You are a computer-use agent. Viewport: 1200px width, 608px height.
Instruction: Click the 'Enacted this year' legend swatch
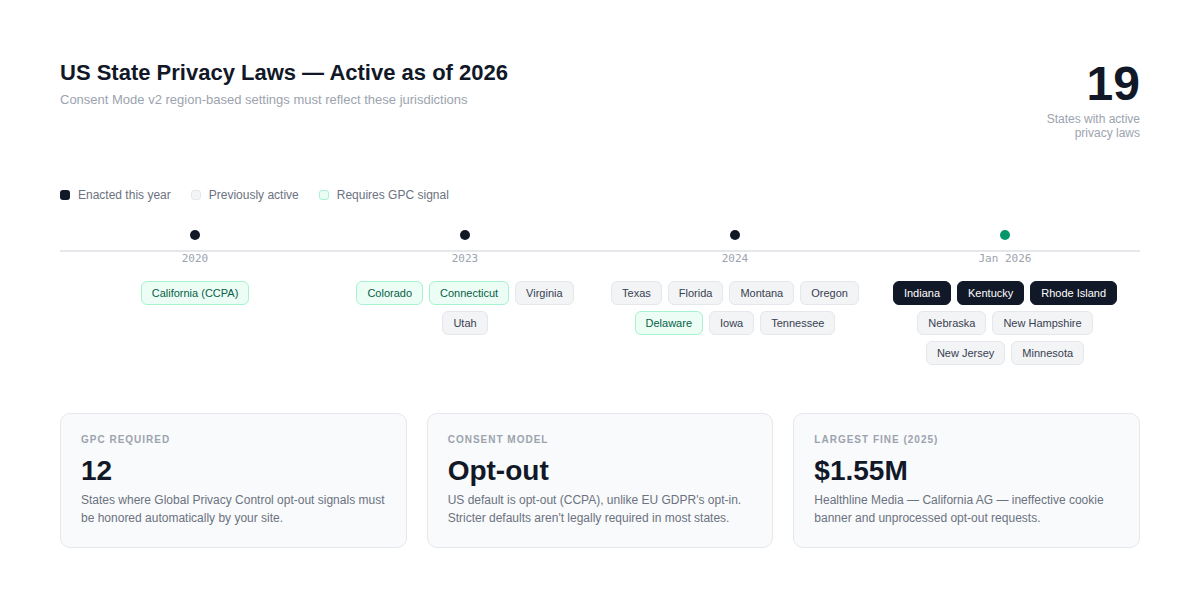pyautogui.click(x=65, y=195)
